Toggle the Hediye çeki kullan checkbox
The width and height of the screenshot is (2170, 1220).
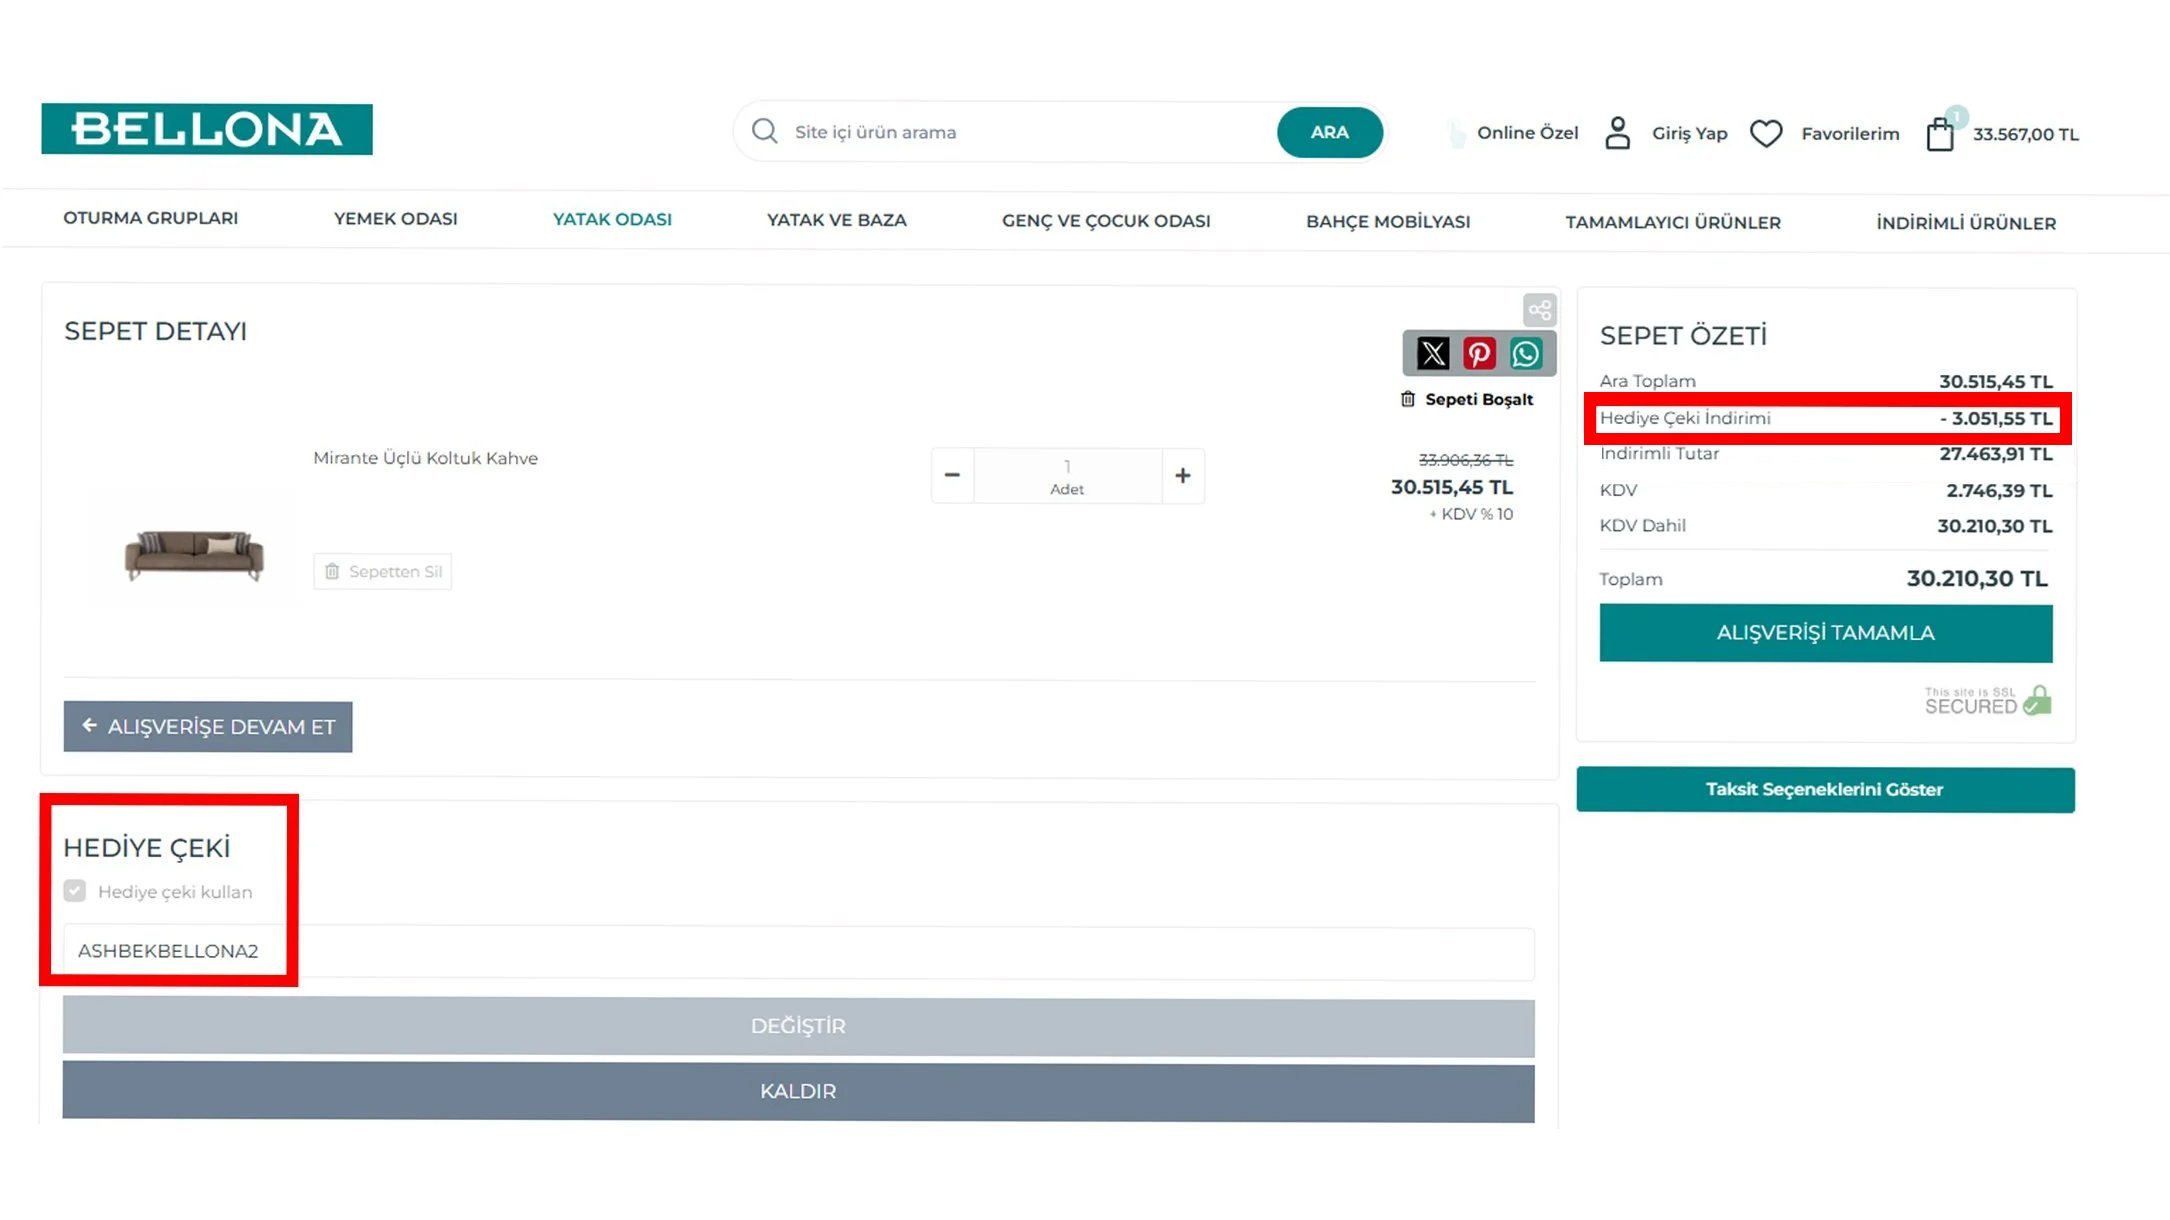coord(75,891)
